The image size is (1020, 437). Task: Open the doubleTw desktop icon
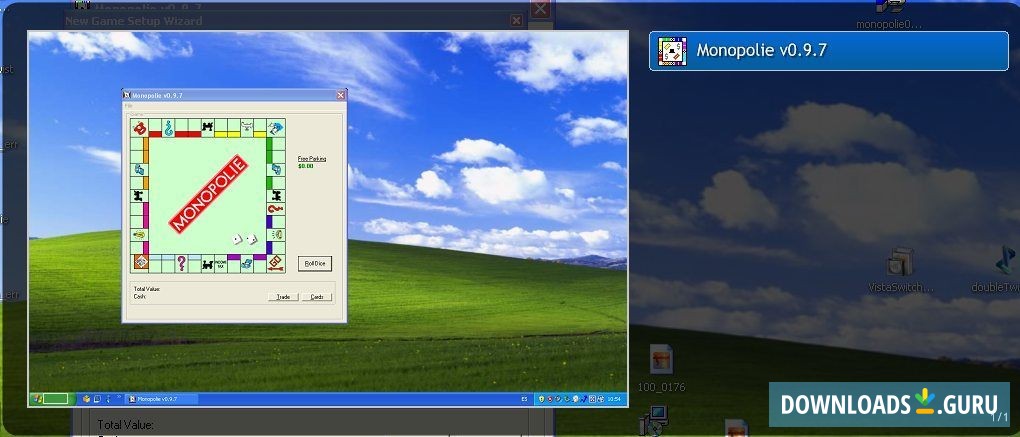click(x=999, y=270)
